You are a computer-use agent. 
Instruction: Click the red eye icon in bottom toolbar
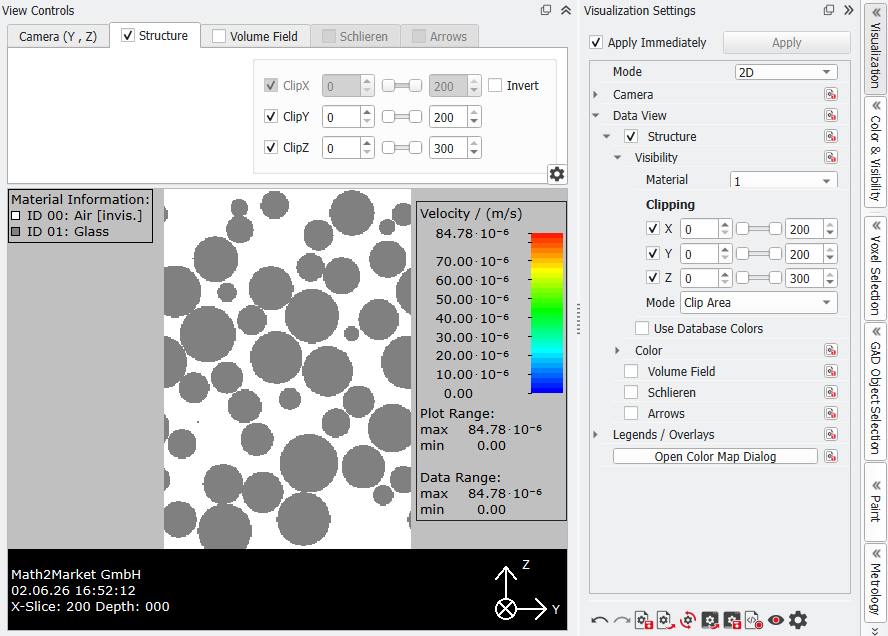point(776,621)
